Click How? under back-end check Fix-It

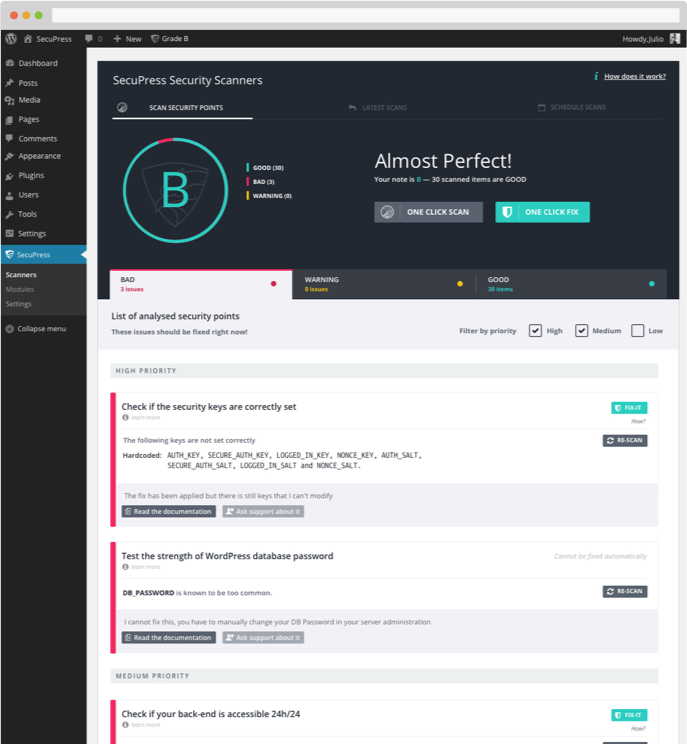click(x=638, y=729)
